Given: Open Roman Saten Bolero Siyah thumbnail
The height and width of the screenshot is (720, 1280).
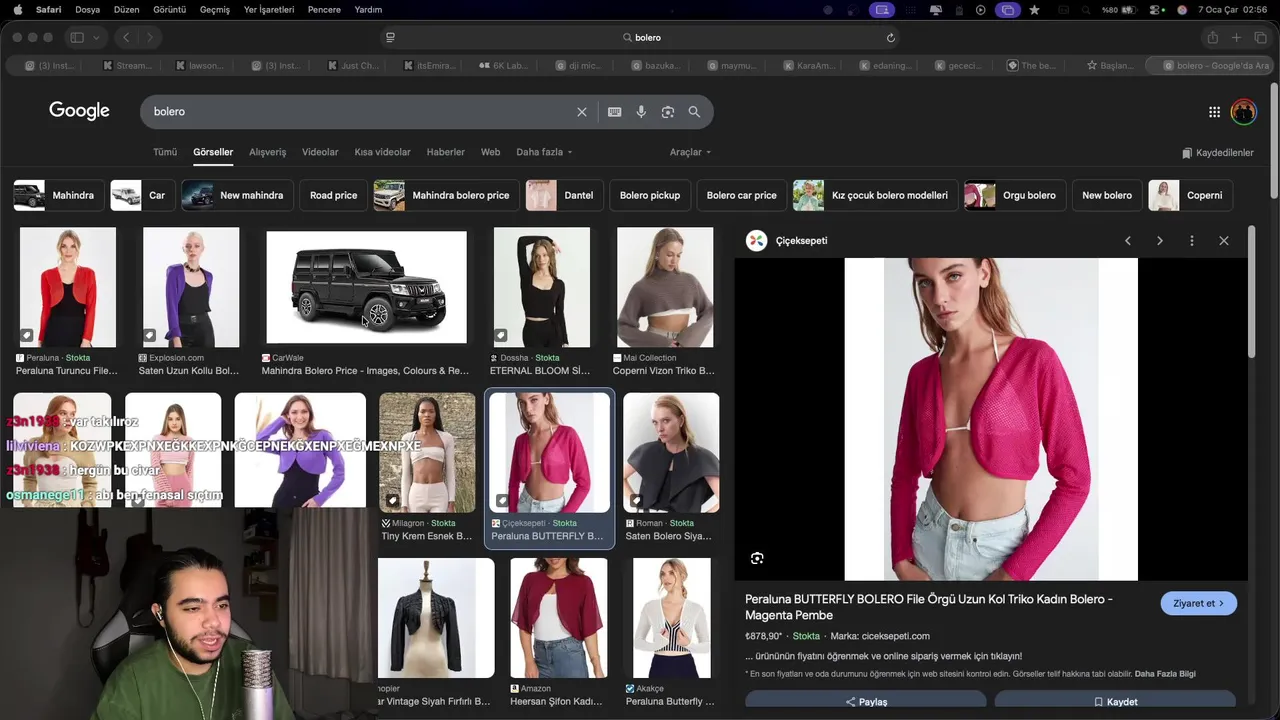Looking at the screenshot, I should tap(671, 453).
